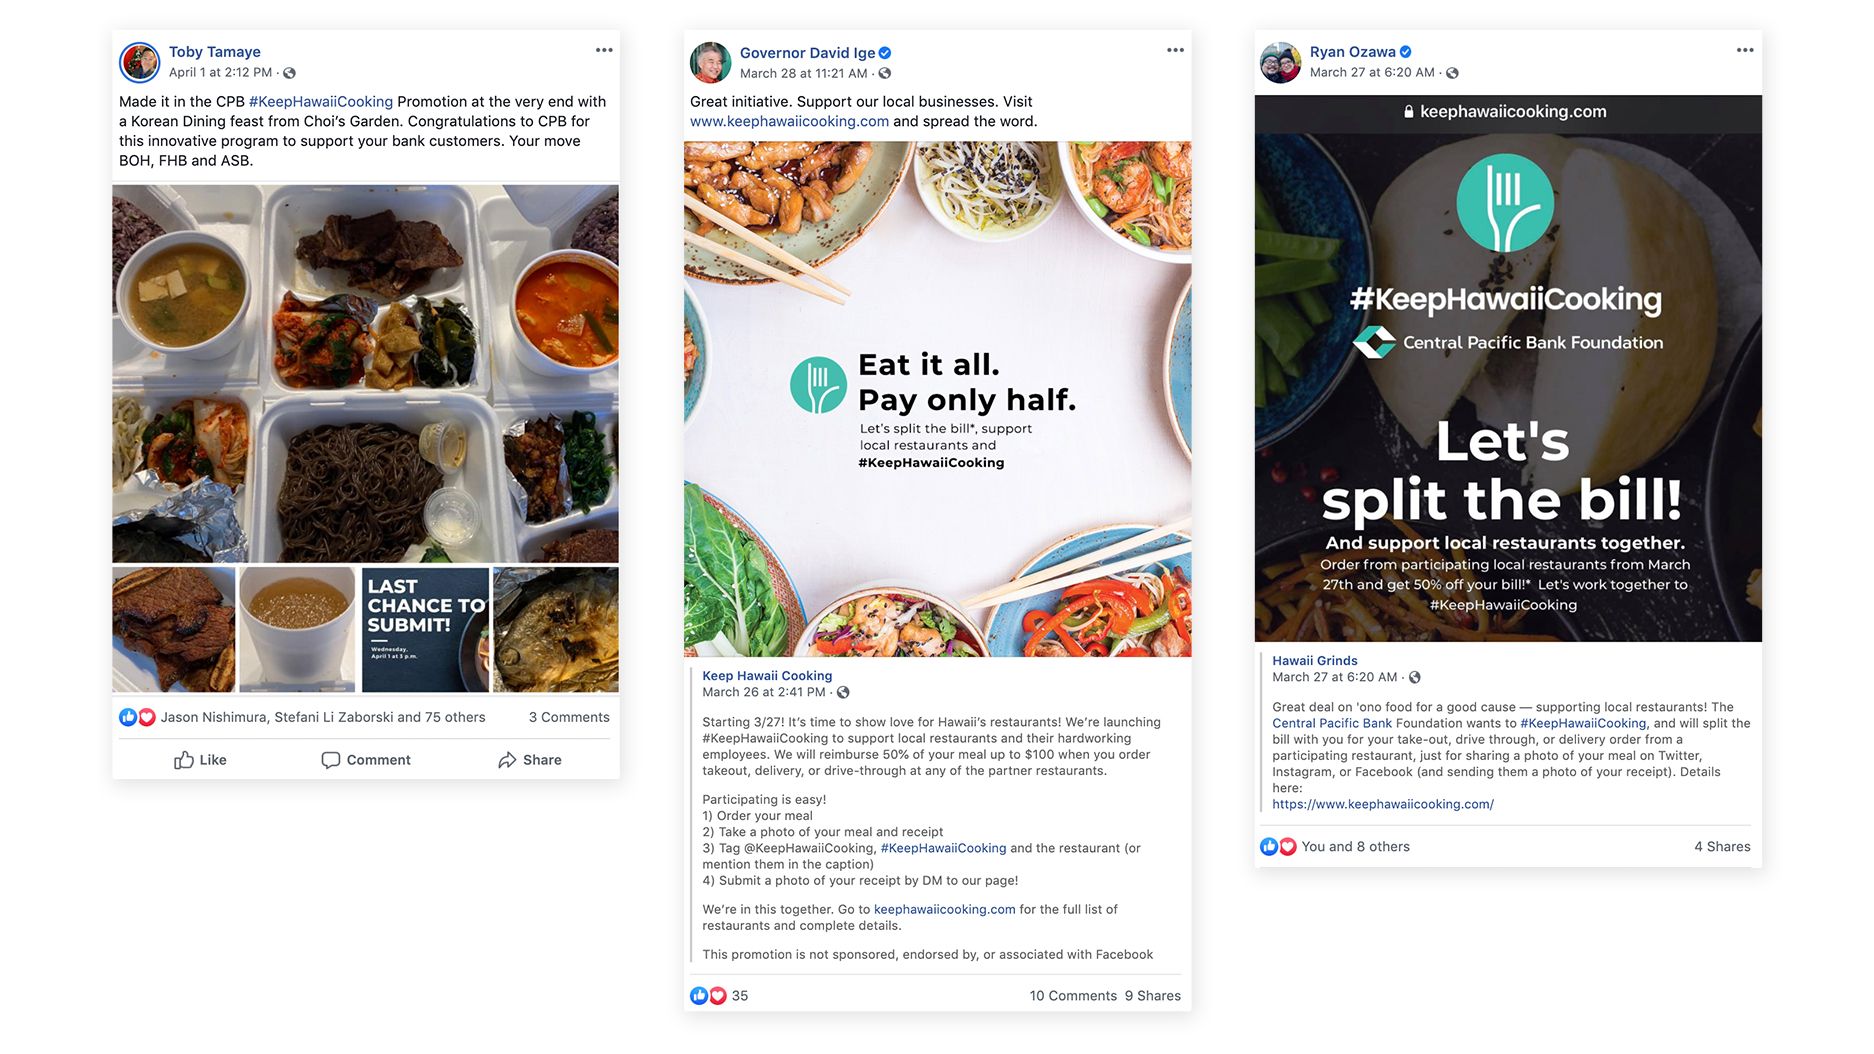Share Toby Tamaye's post
Image resolution: width=1874 pixels, height=1054 pixels.
[530, 760]
